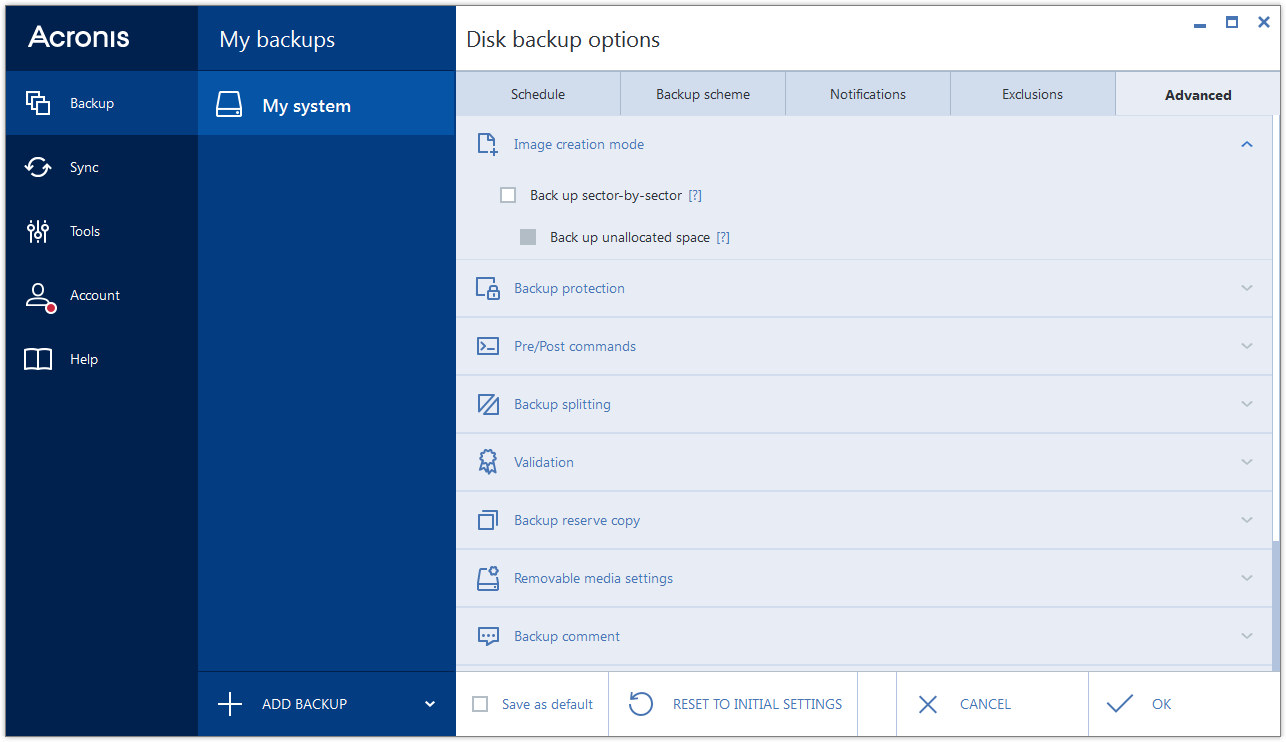Screen dimensions: 1286x742
Task: Click the Backup splitting heading text
Action: (562, 404)
